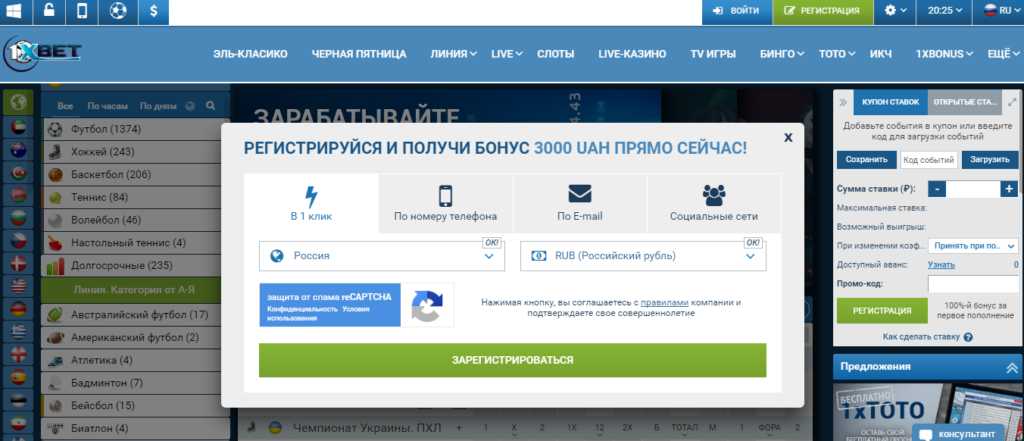Click the green globe icon in sidebar
This screenshot has width=1024, height=441.
coord(18,102)
